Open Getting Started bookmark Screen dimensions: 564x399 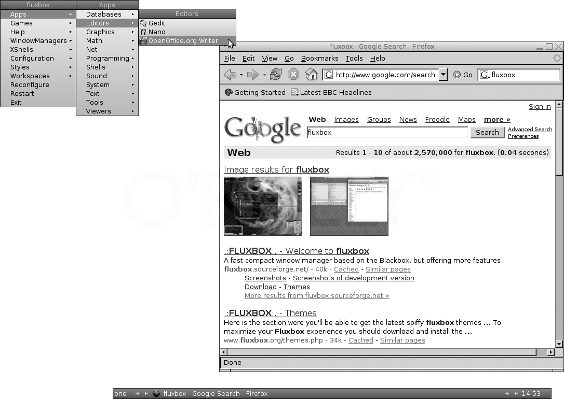tap(255, 92)
